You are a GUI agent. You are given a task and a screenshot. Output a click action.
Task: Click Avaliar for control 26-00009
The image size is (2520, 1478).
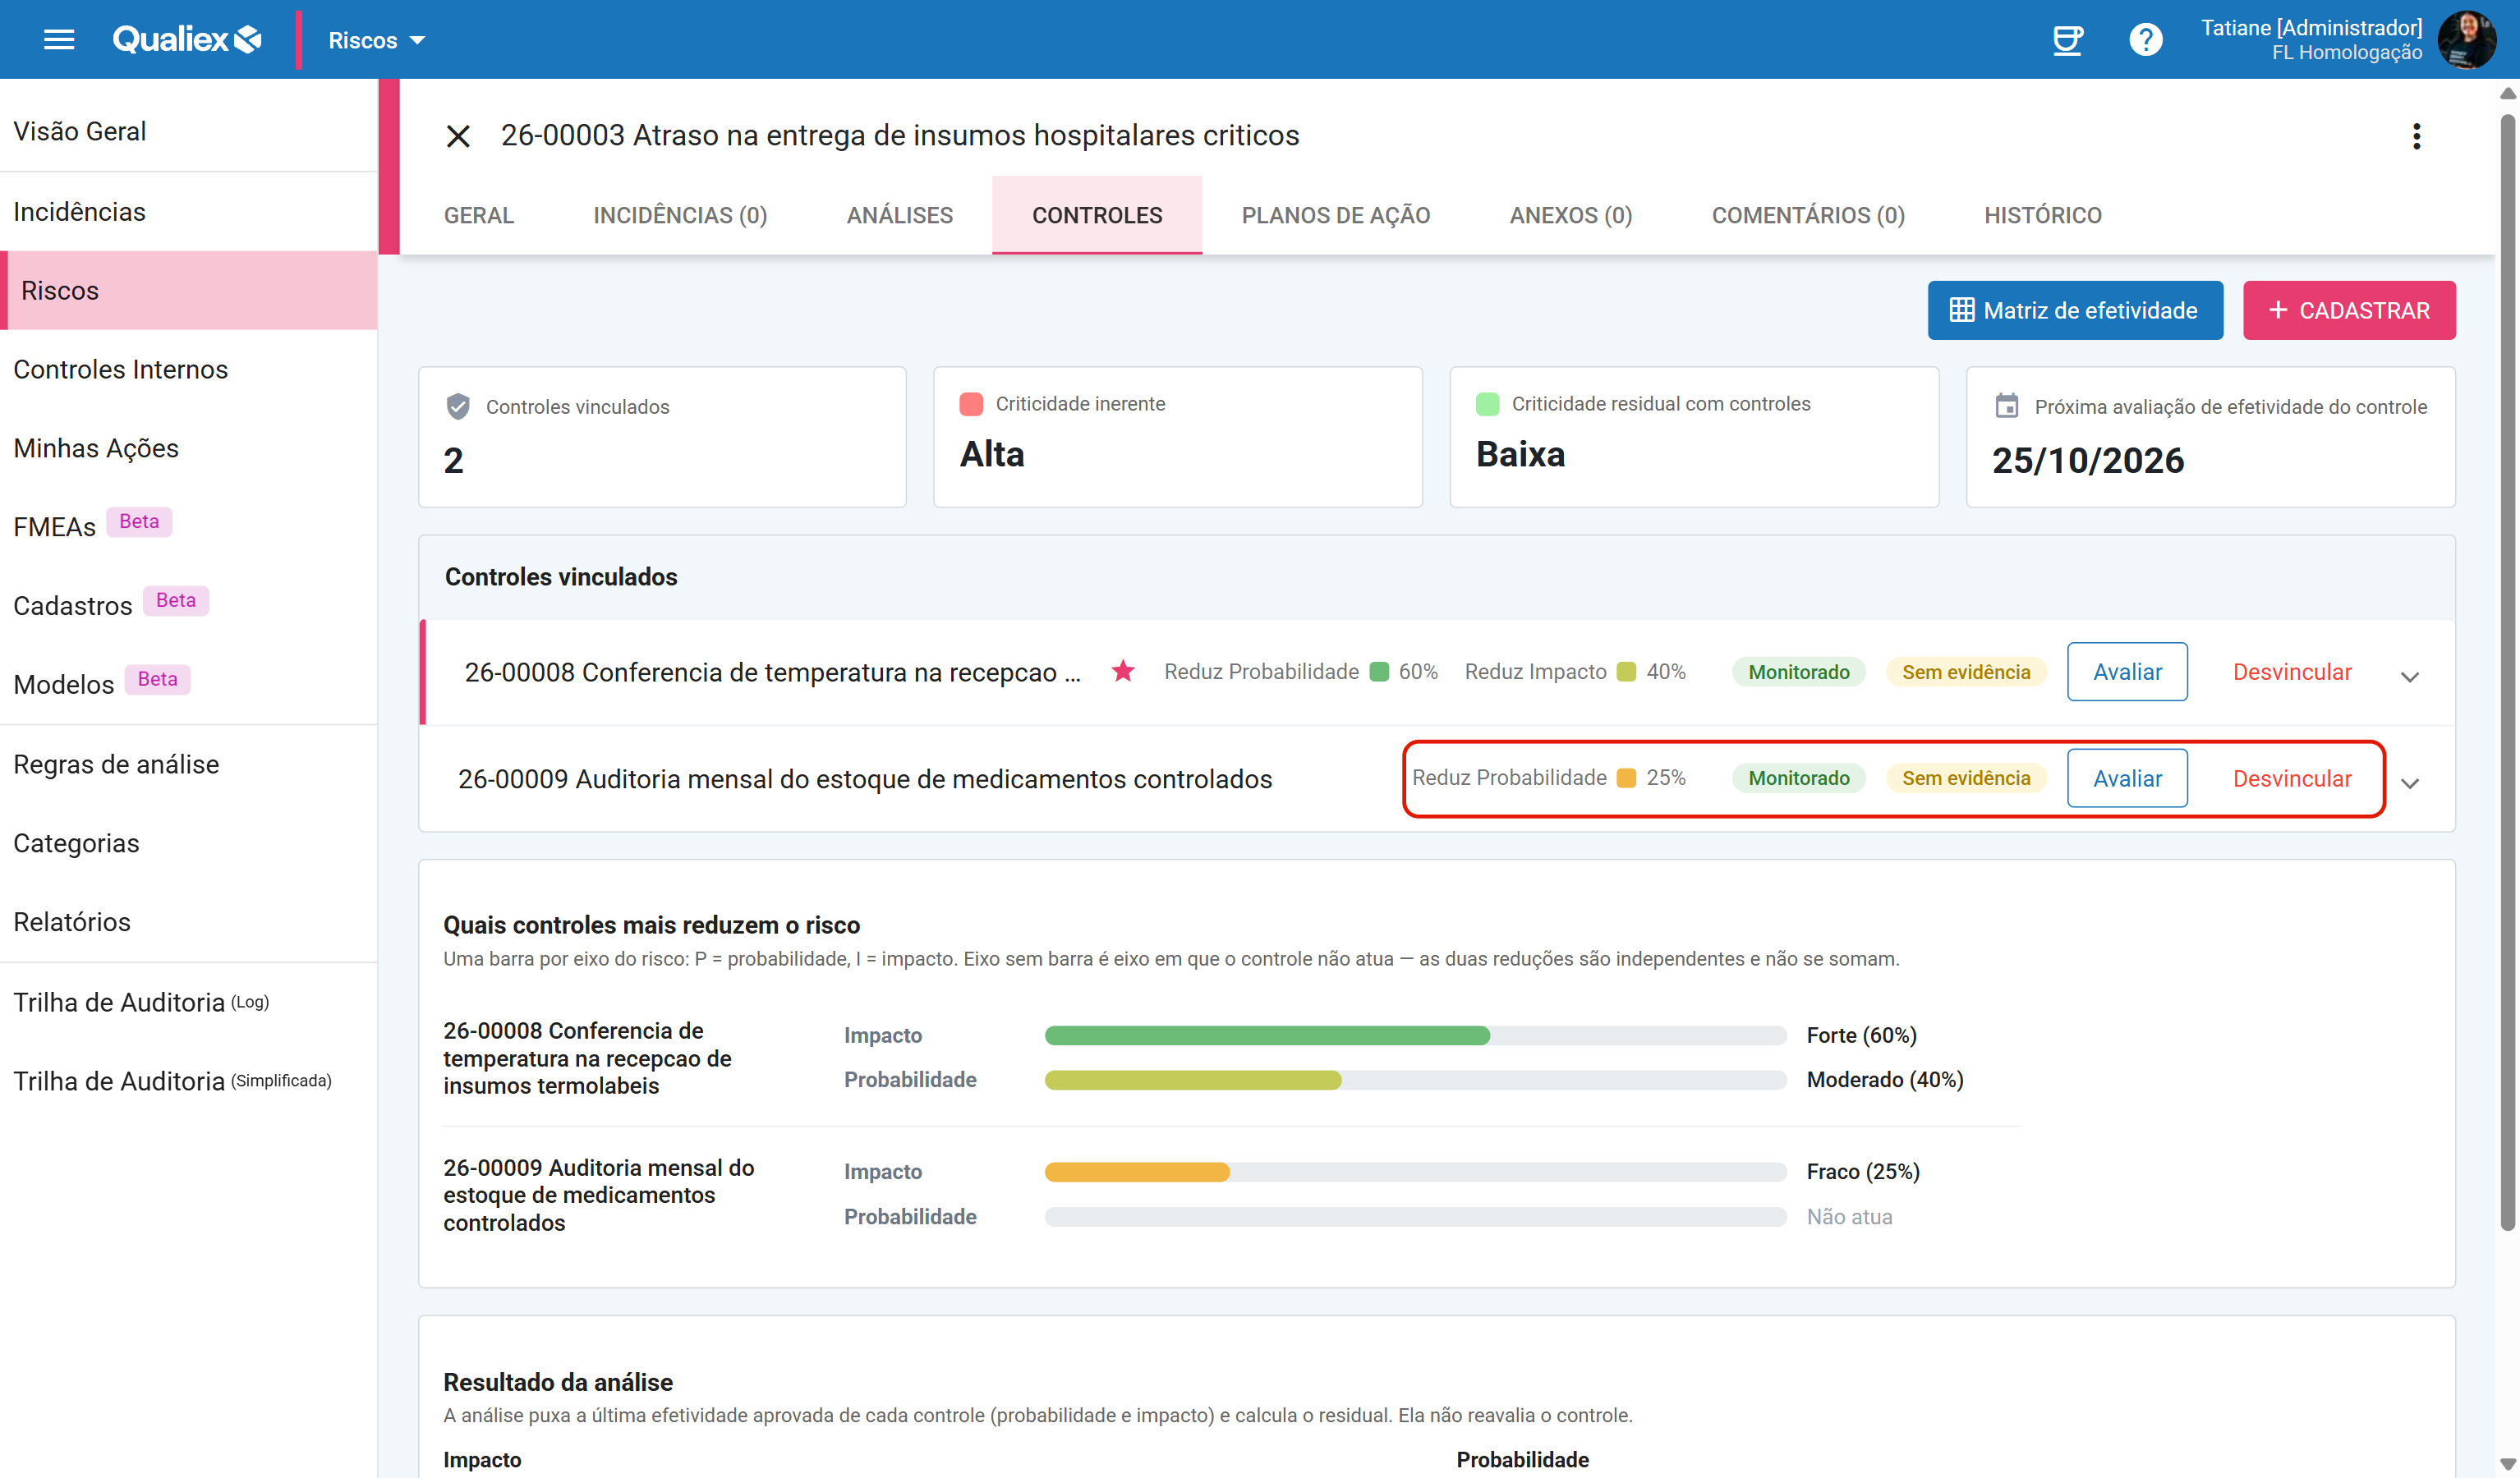2127,778
